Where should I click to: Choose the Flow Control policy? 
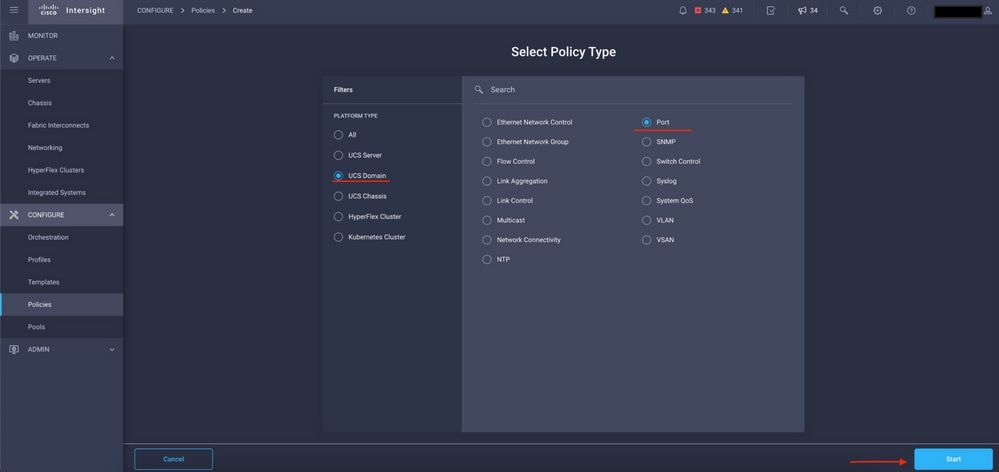point(487,162)
